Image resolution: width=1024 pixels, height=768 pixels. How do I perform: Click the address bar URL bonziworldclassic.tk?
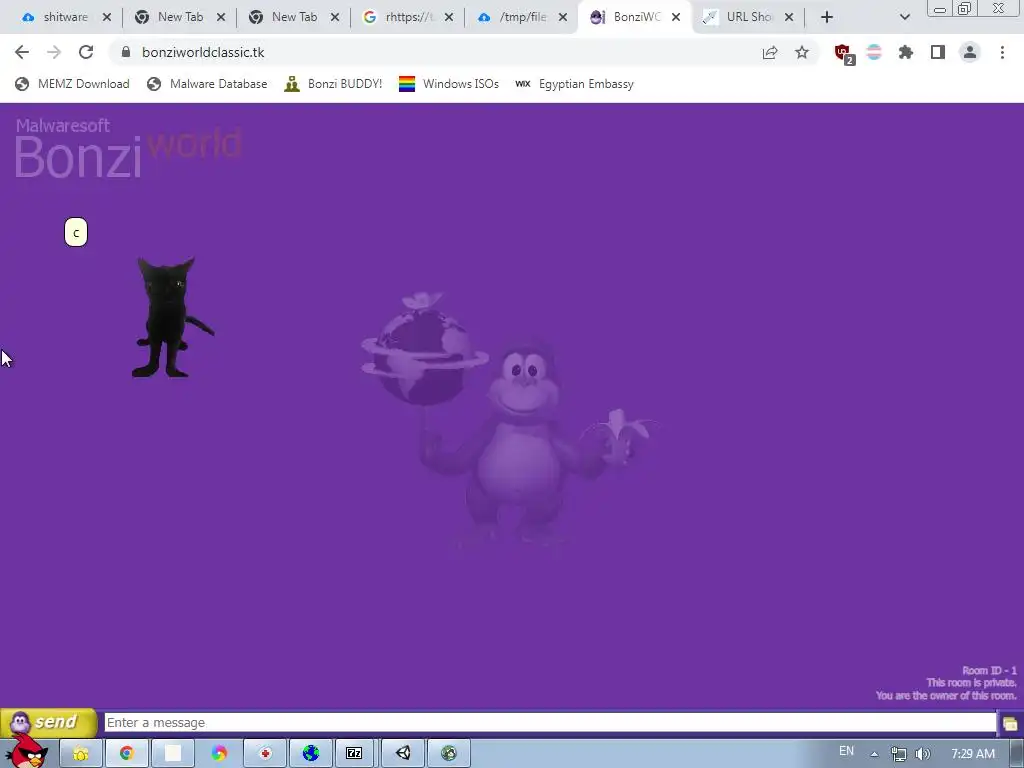pos(203,52)
